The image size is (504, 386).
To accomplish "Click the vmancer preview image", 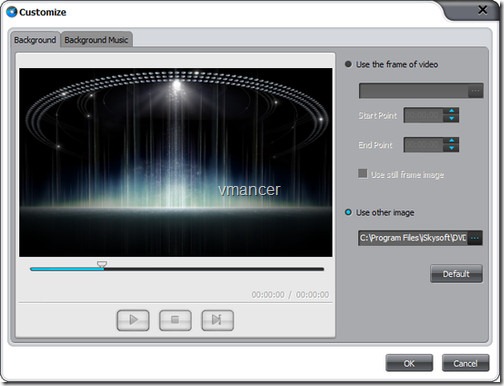I will tap(176, 162).
